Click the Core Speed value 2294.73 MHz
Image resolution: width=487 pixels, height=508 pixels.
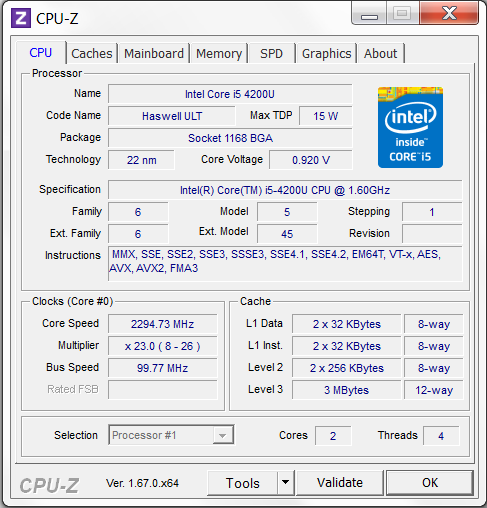coord(162,324)
